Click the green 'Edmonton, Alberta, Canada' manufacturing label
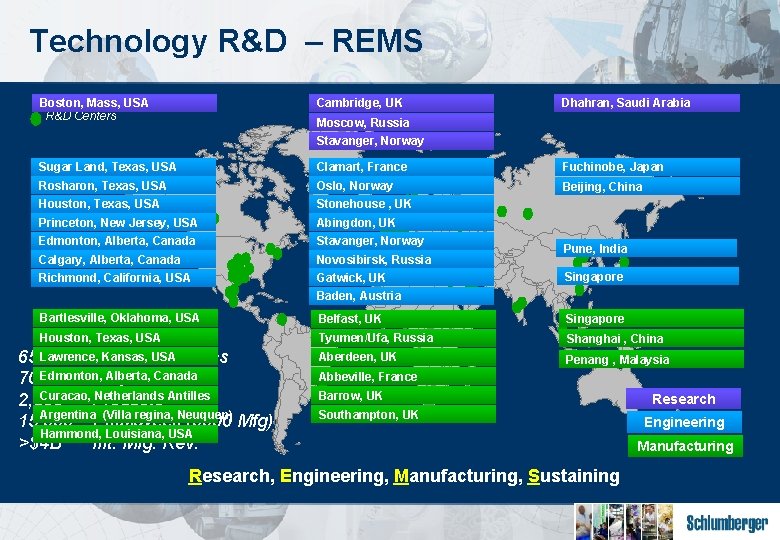The width and height of the screenshot is (780, 540). [125, 376]
